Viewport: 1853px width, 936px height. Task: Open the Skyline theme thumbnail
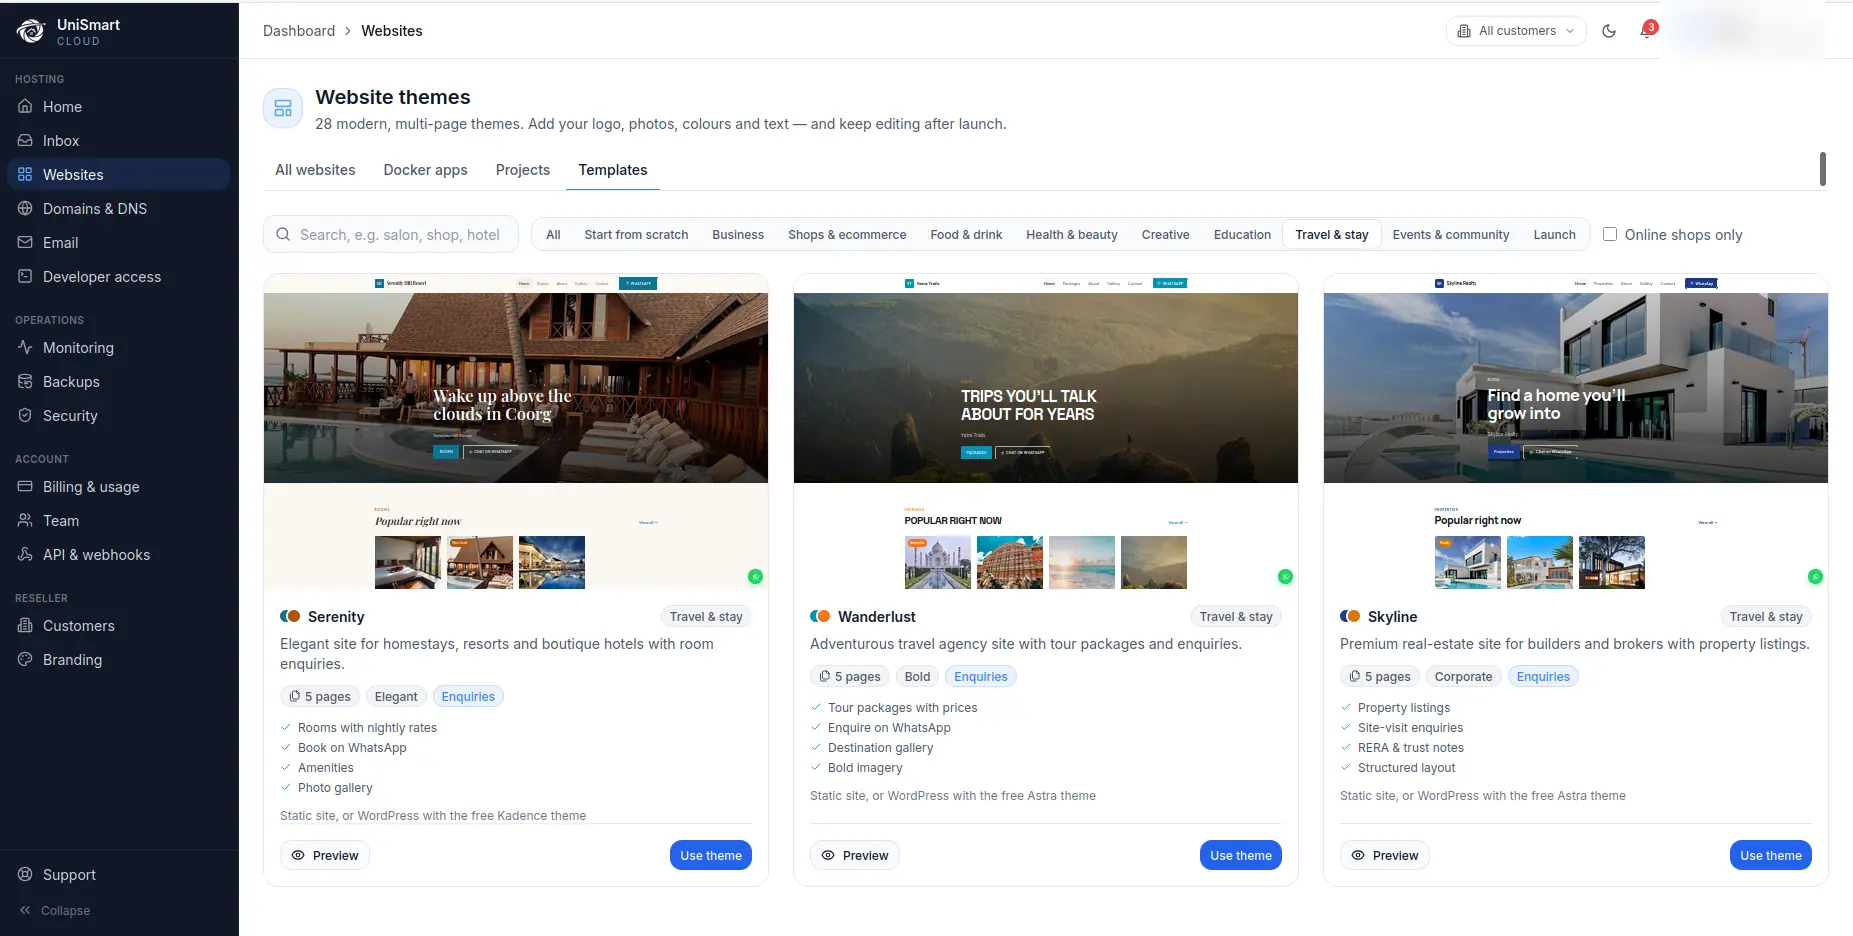pos(1576,431)
